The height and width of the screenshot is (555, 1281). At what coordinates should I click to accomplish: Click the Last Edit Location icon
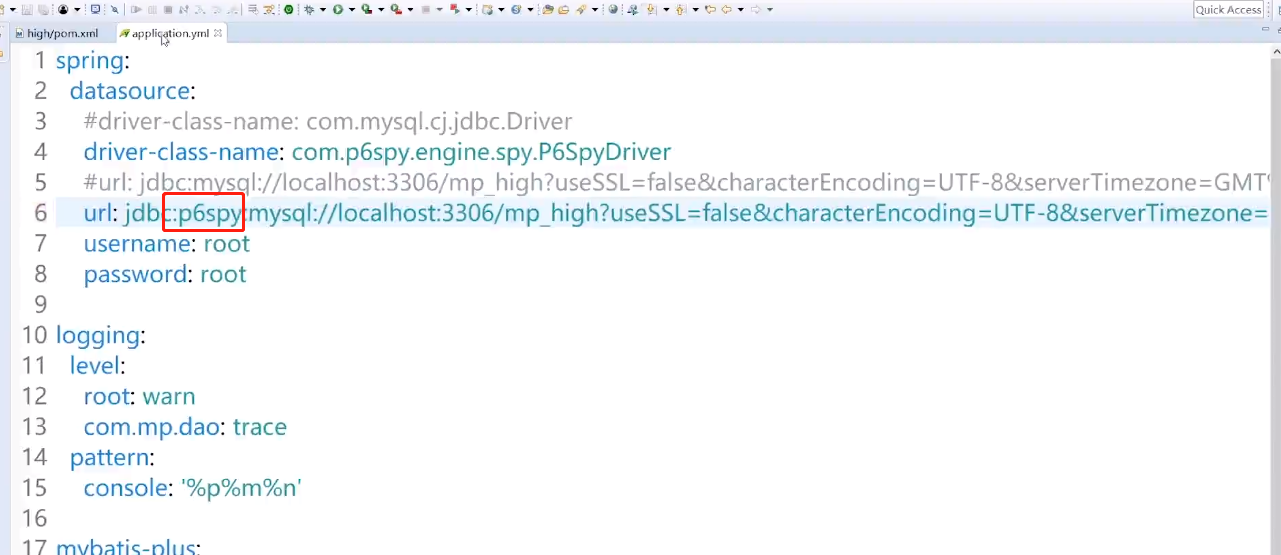(710, 10)
